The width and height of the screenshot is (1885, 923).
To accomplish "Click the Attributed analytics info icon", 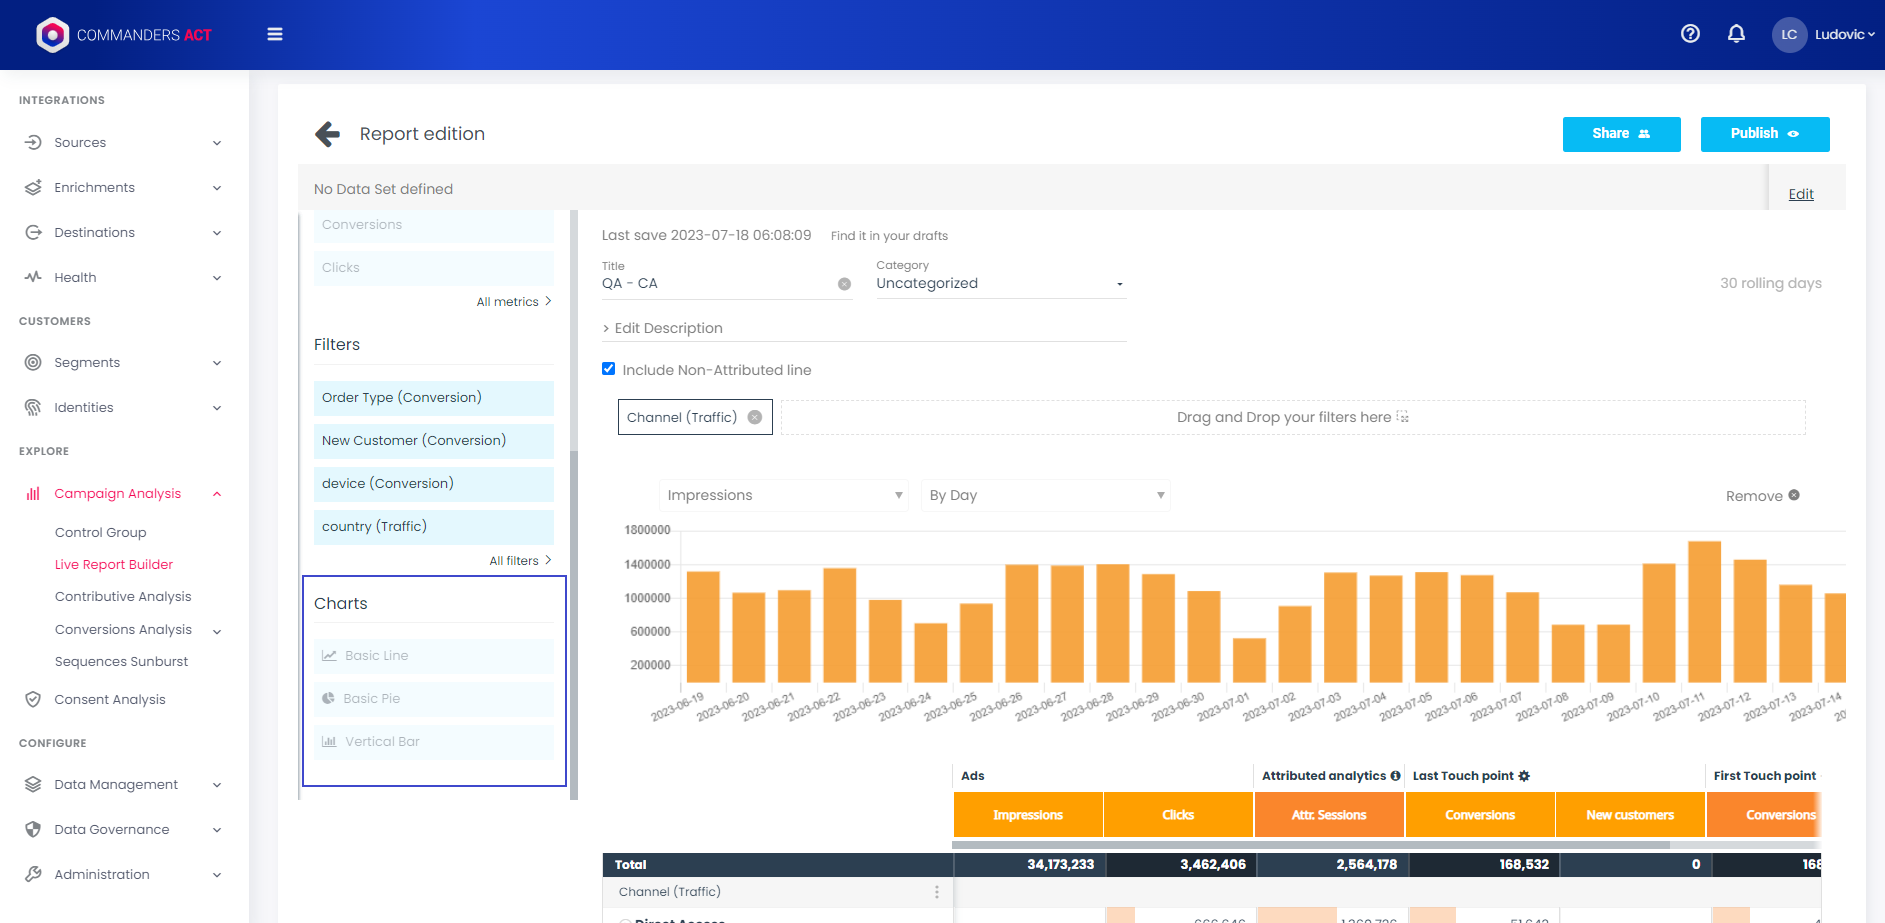I will click(x=1395, y=776).
